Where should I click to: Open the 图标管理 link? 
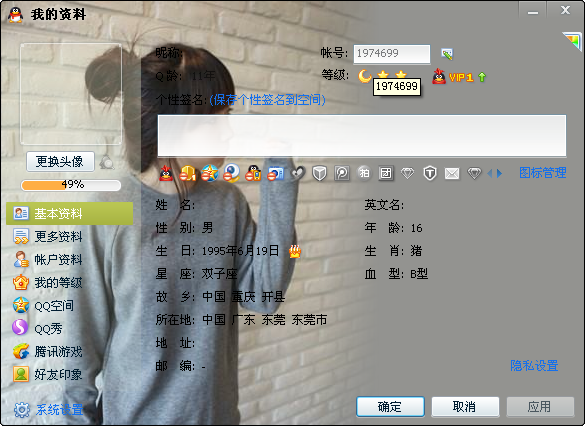click(543, 173)
